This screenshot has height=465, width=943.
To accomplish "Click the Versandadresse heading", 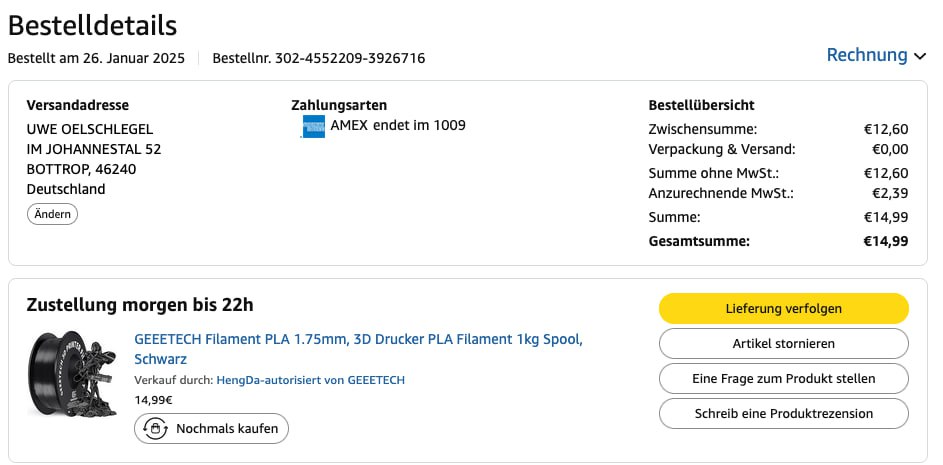I will pos(78,105).
